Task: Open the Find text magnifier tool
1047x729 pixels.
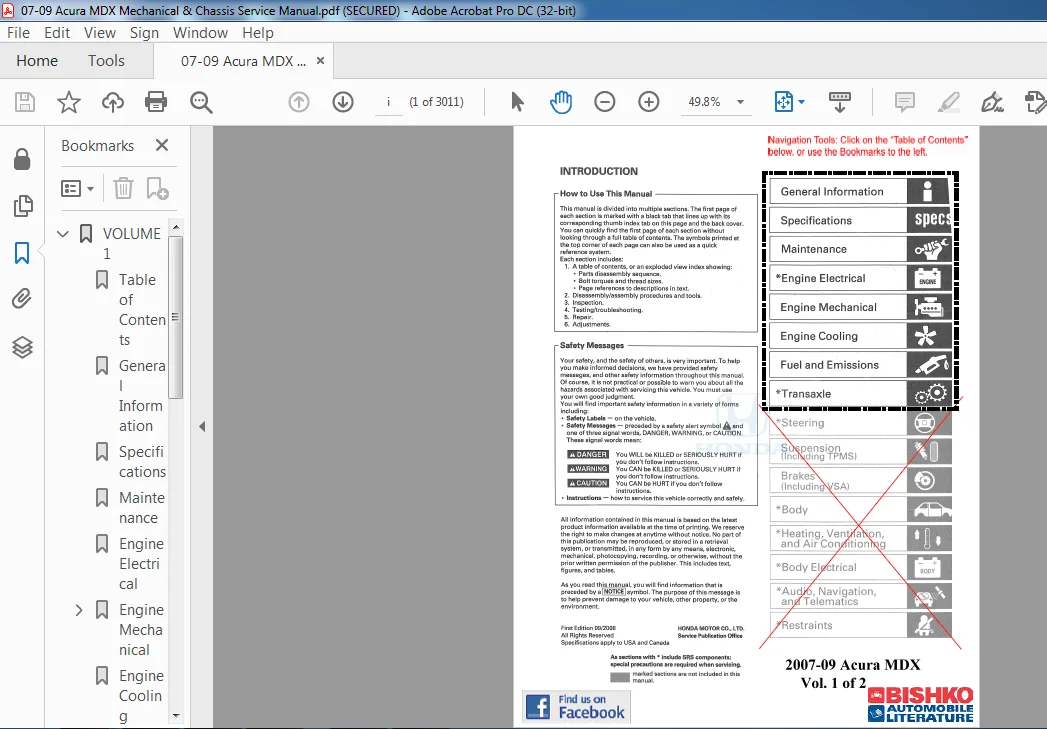Action: [201, 102]
